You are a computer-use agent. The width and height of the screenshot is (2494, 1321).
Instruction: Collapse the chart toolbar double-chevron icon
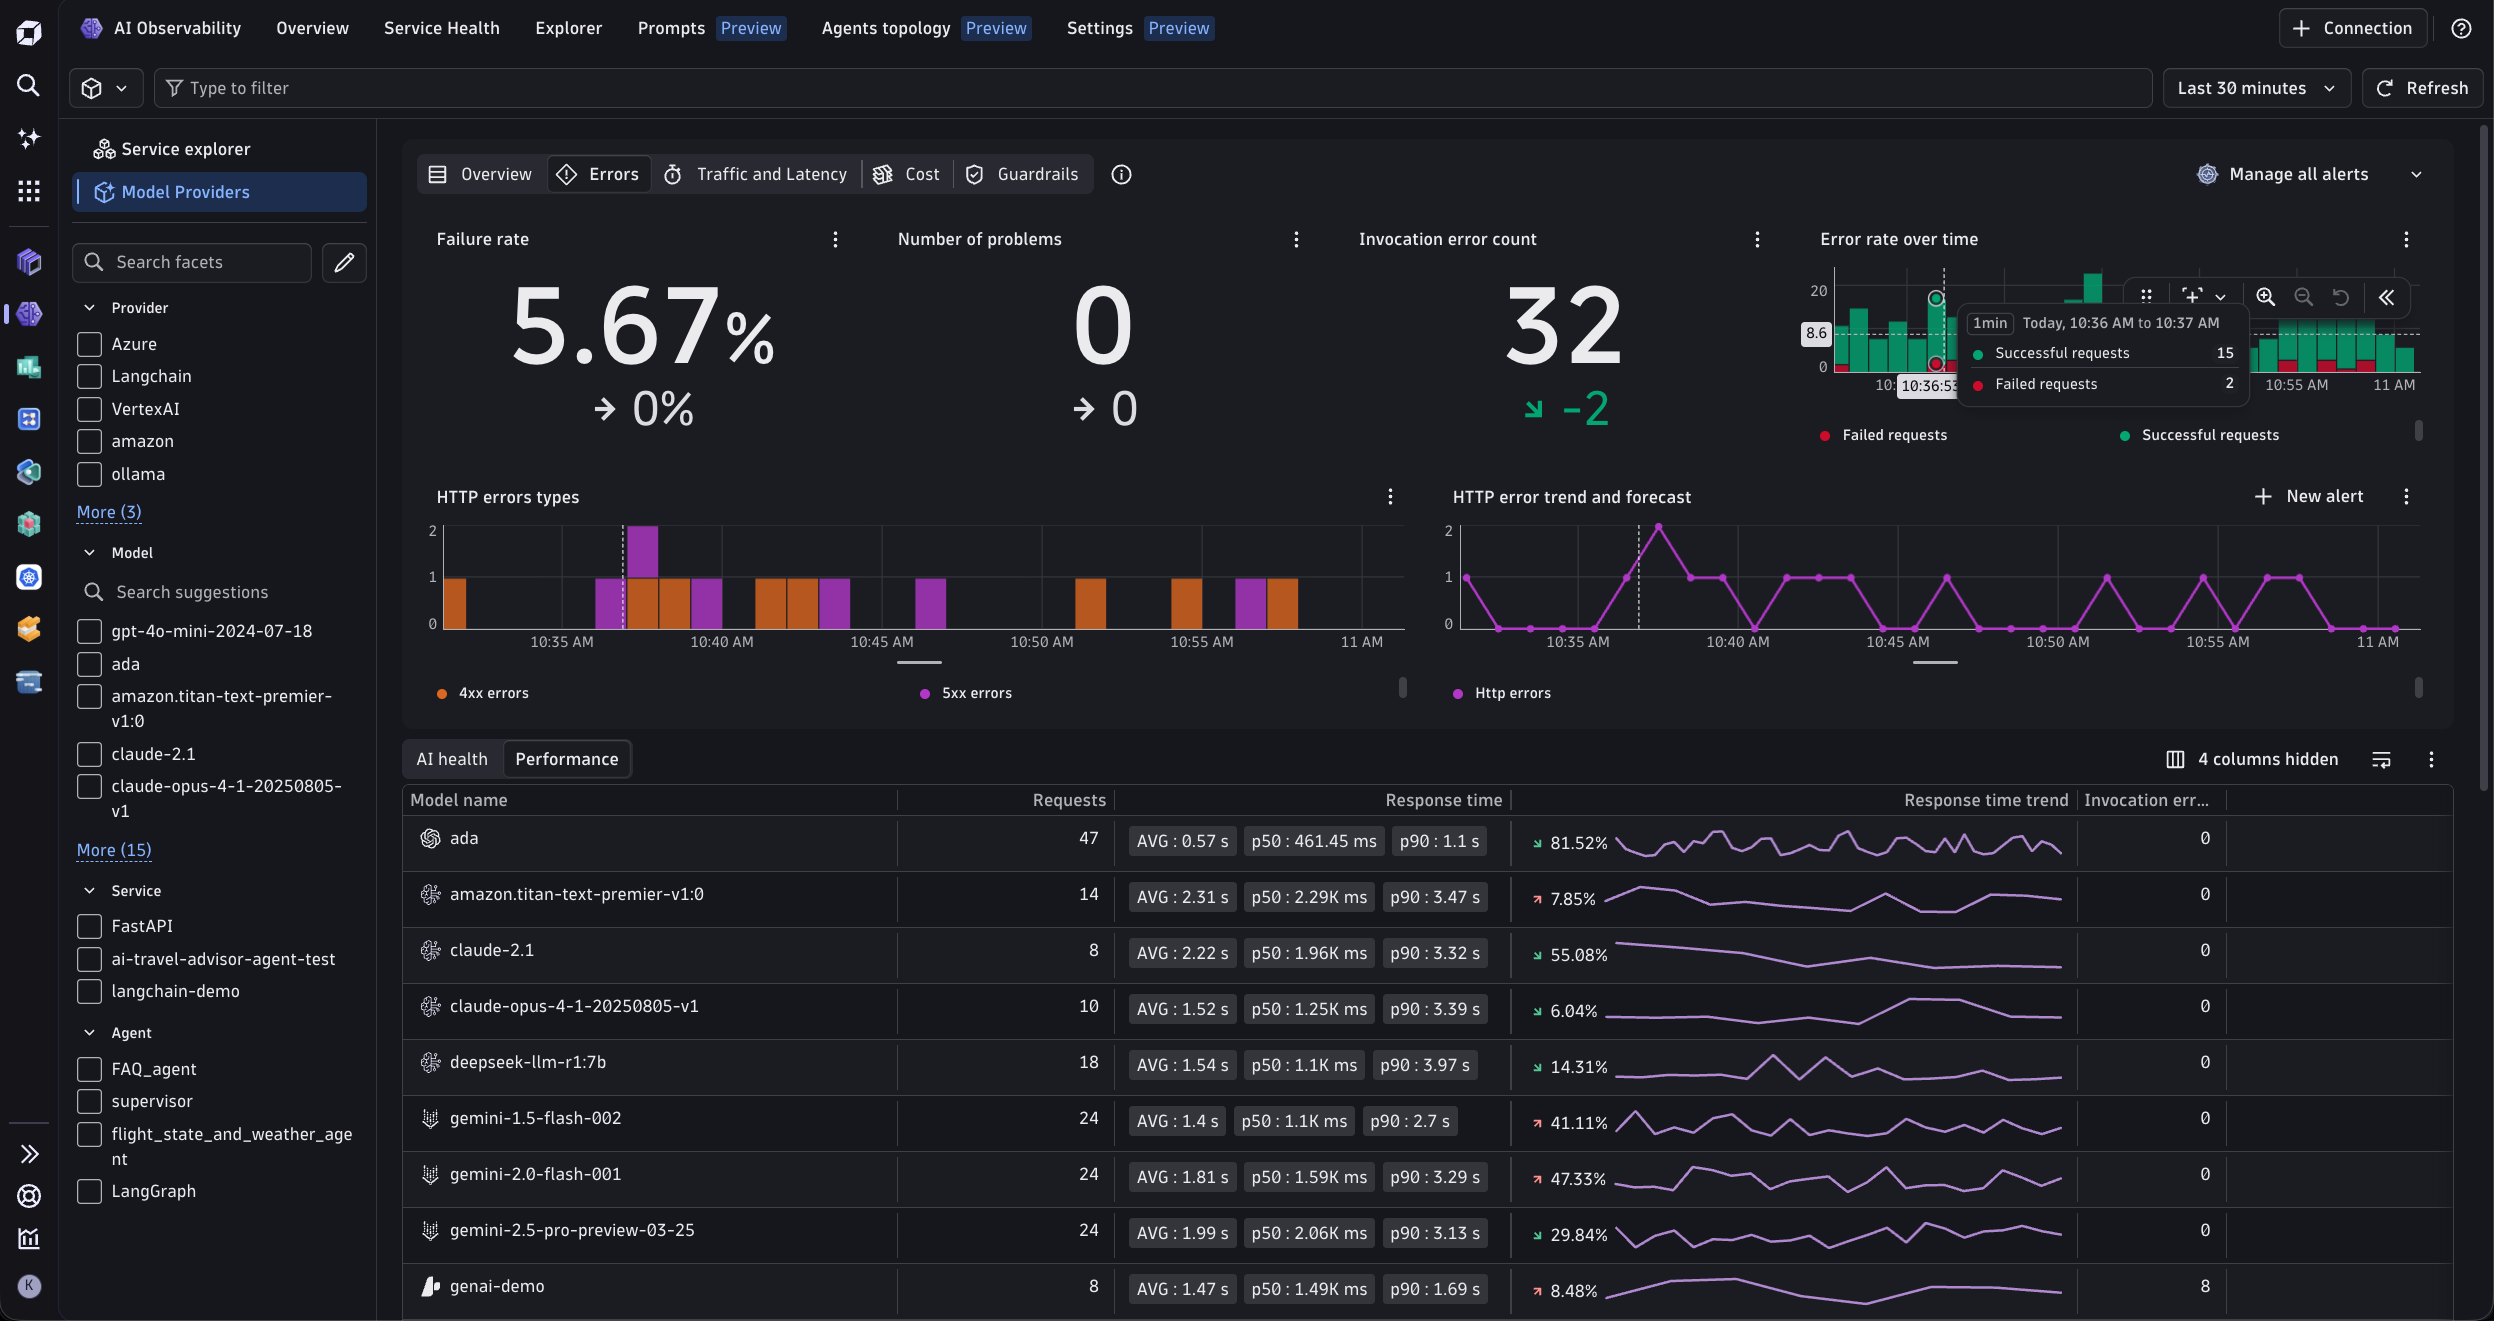2386,297
